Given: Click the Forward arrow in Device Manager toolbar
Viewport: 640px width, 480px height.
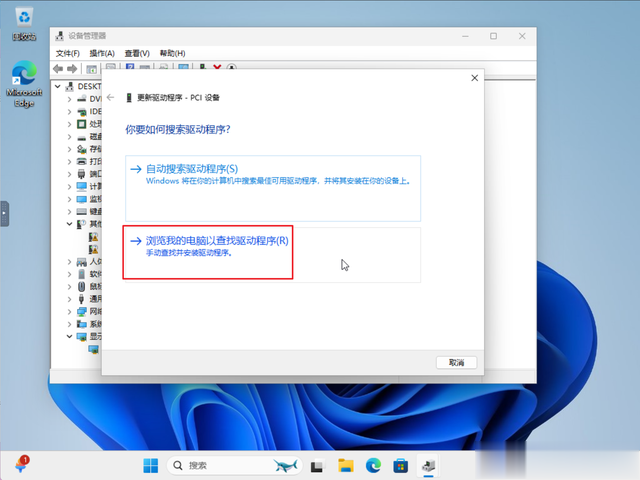Looking at the screenshot, I should coord(72,69).
